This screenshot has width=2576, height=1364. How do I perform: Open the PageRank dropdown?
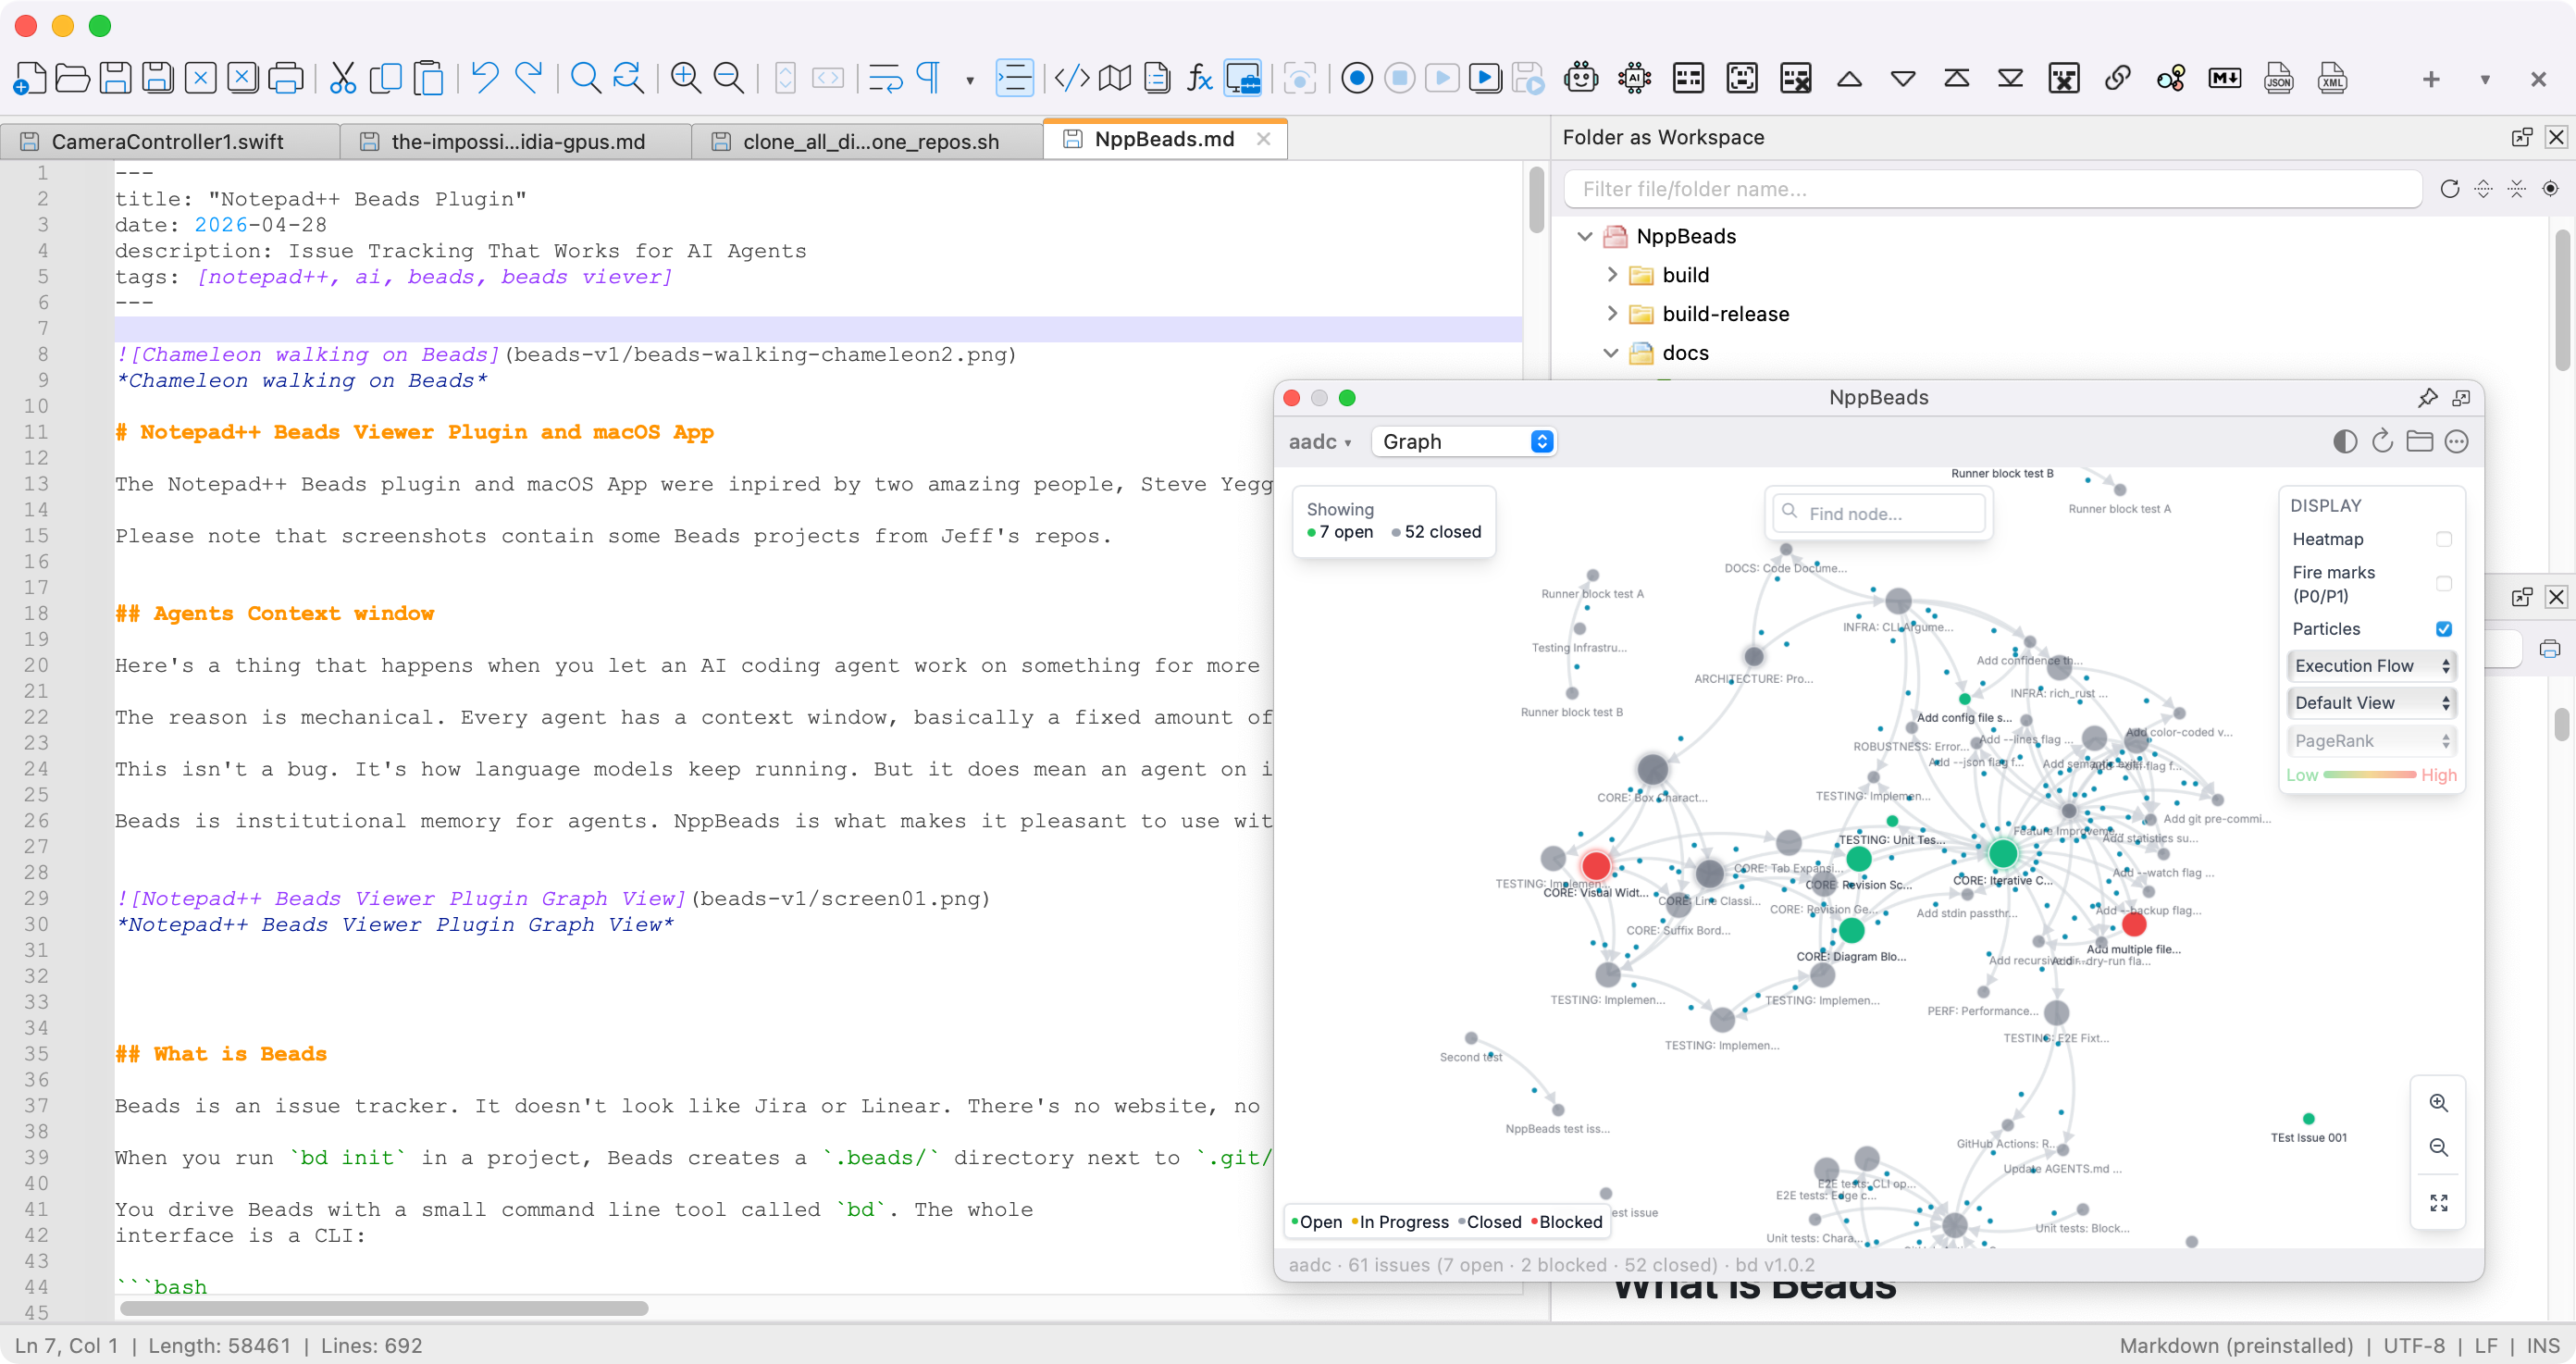(x=2372, y=742)
